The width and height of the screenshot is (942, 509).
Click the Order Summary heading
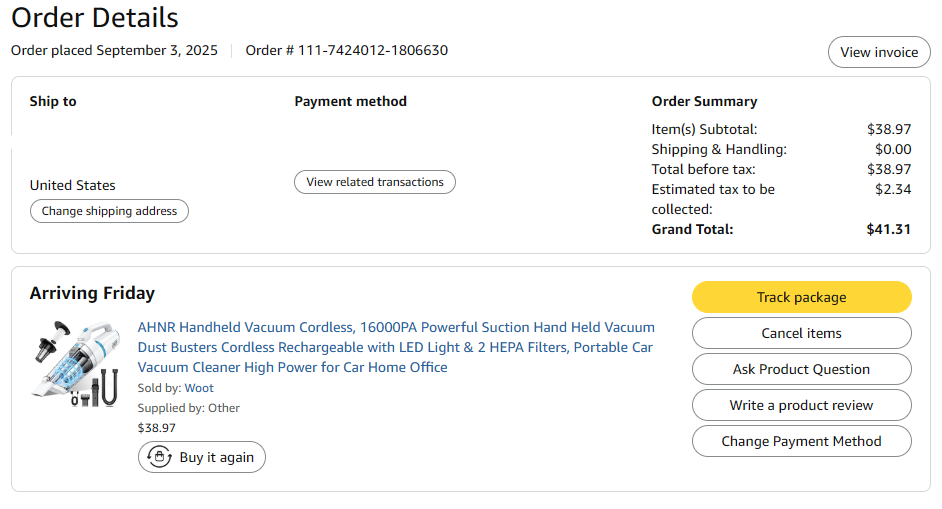(x=704, y=101)
